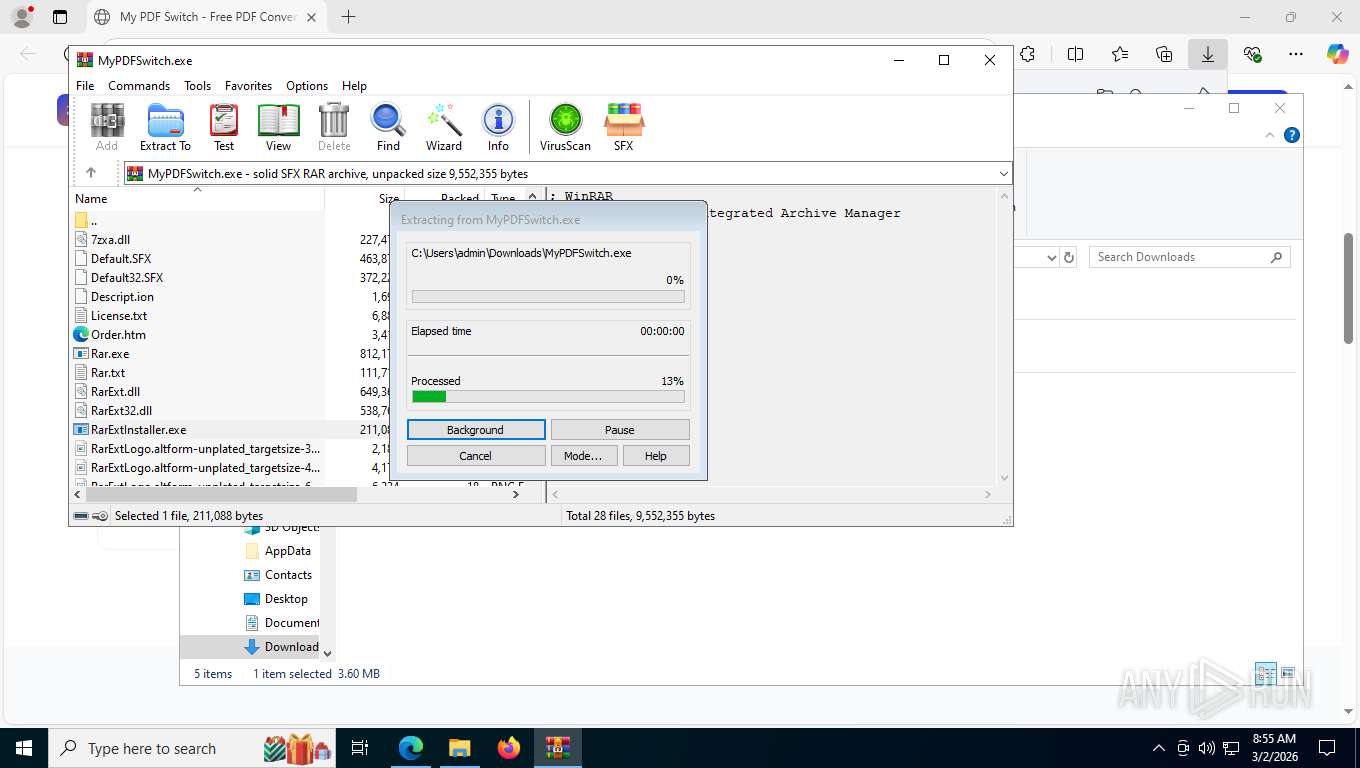
Task: Open the Windows Start menu
Action: (x=24, y=748)
